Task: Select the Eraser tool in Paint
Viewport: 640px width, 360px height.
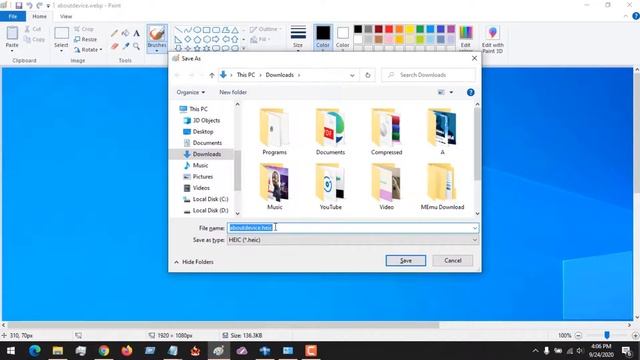Action: (x=114, y=46)
